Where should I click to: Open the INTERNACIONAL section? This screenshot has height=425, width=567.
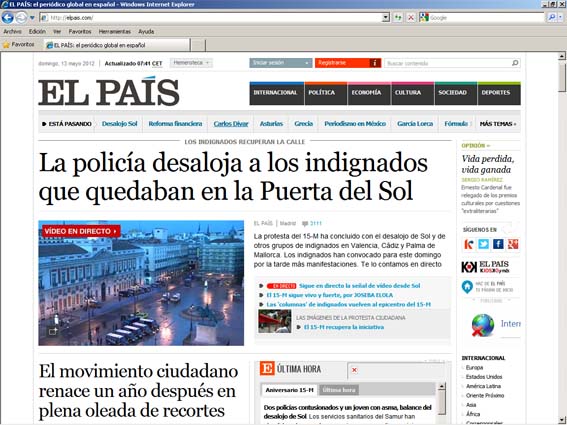[277, 93]
